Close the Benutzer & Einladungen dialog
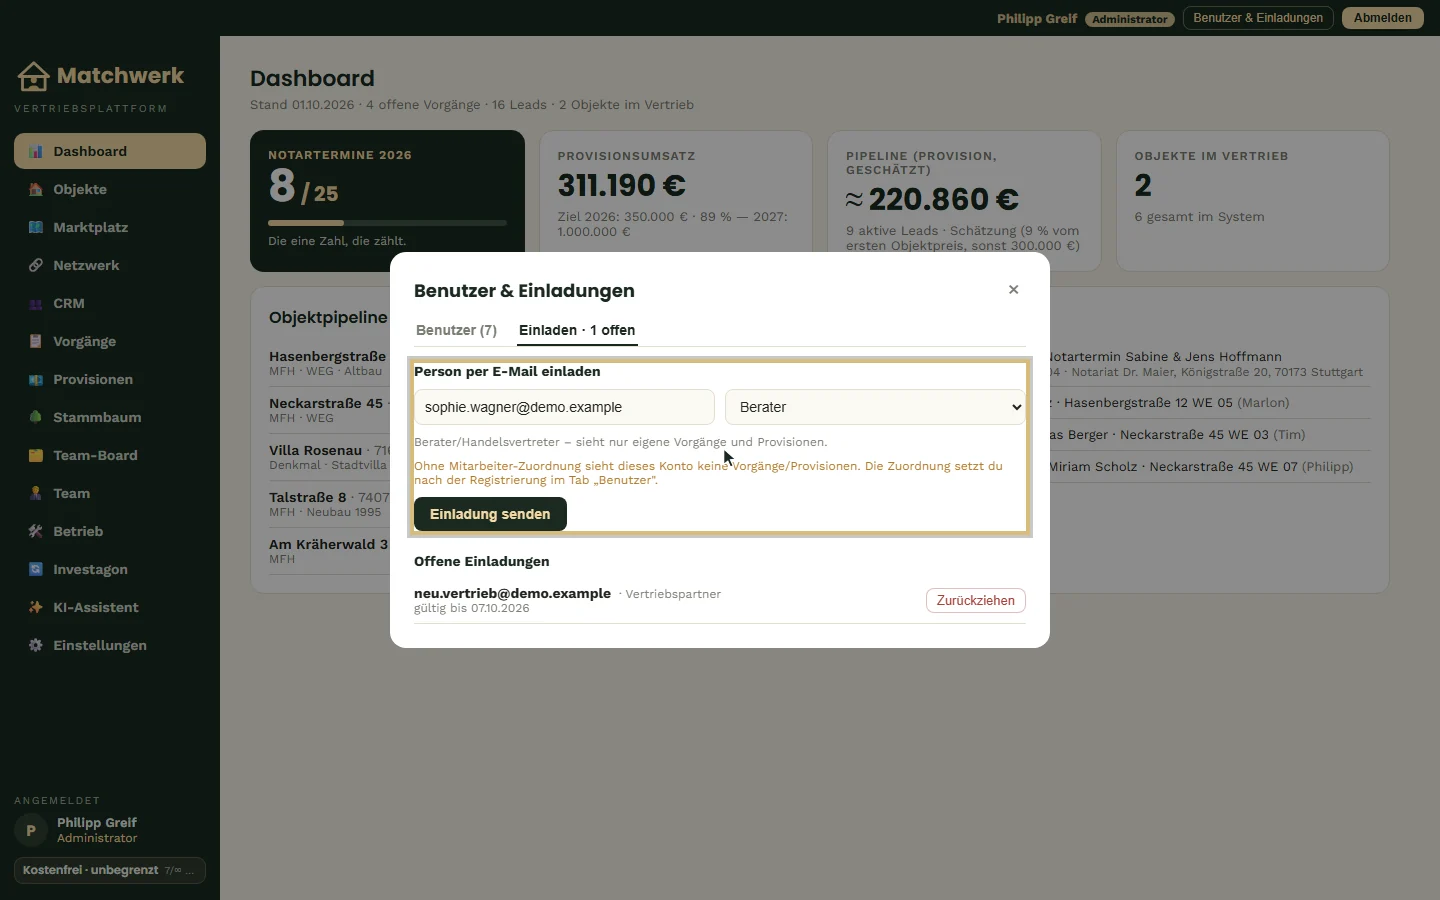 coord(1013,290)
